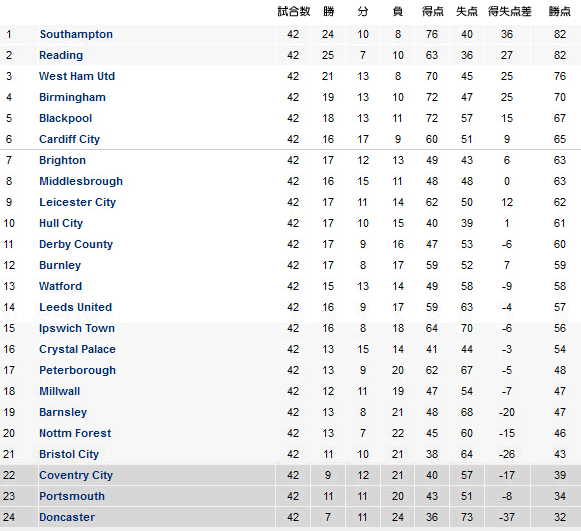Select the Leeds United link
Screen dimensions: 581x531
(x=76, y=307)
